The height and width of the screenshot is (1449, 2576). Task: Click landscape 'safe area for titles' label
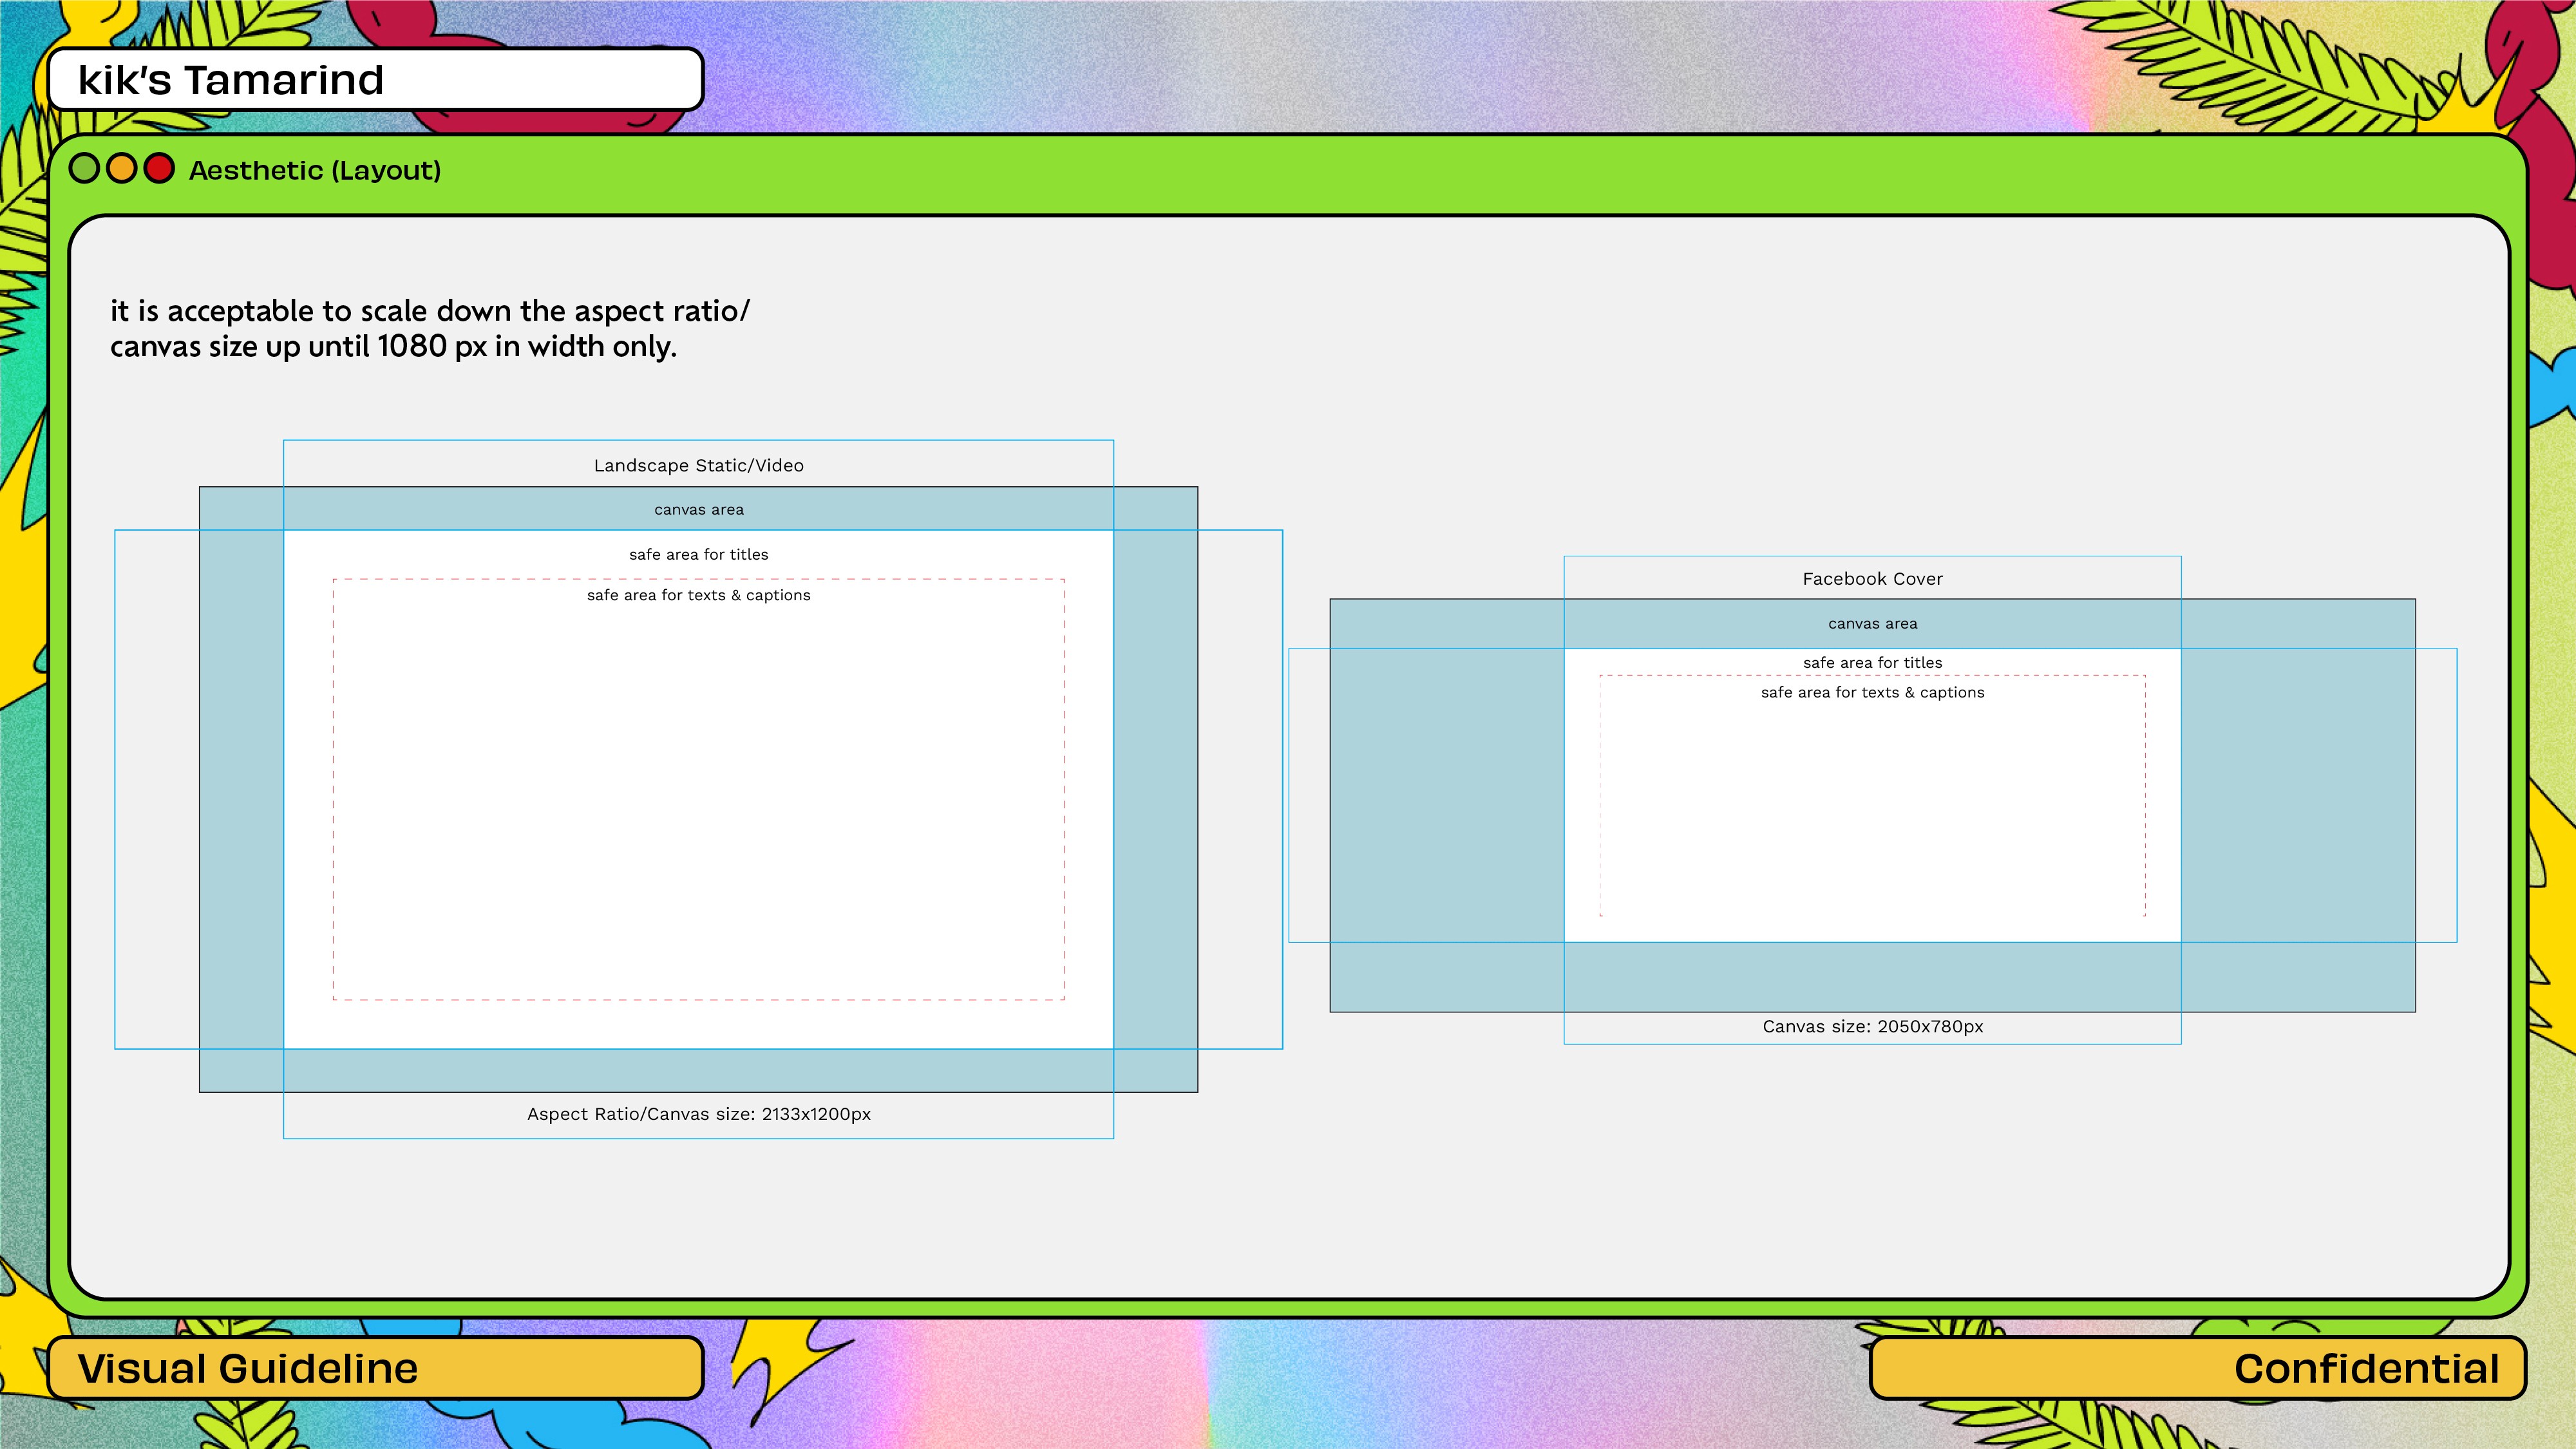698,555
